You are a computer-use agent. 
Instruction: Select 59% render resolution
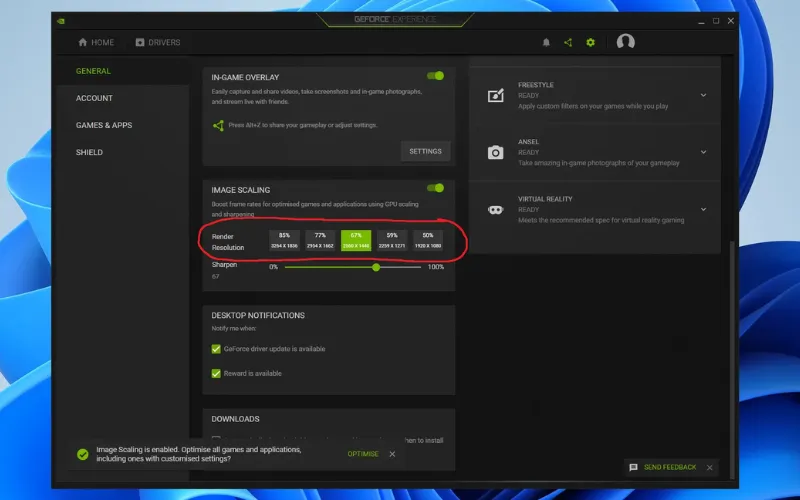coord(392,240)
